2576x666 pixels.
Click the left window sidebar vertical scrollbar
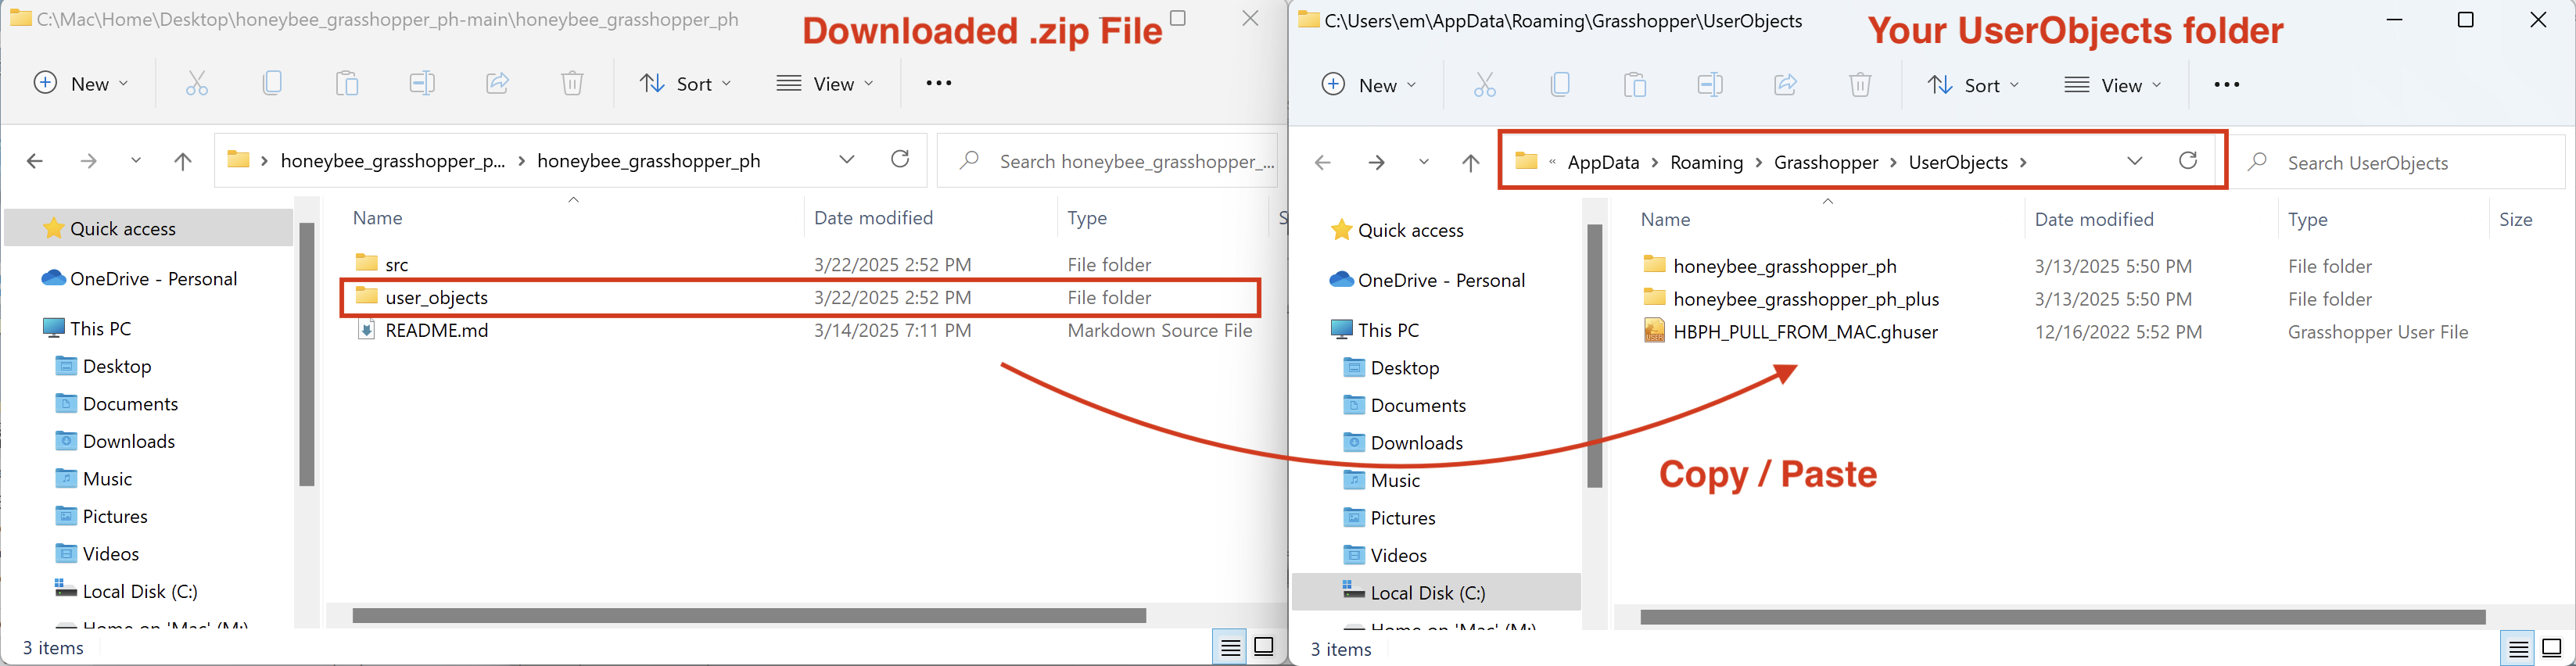[307, 354]
